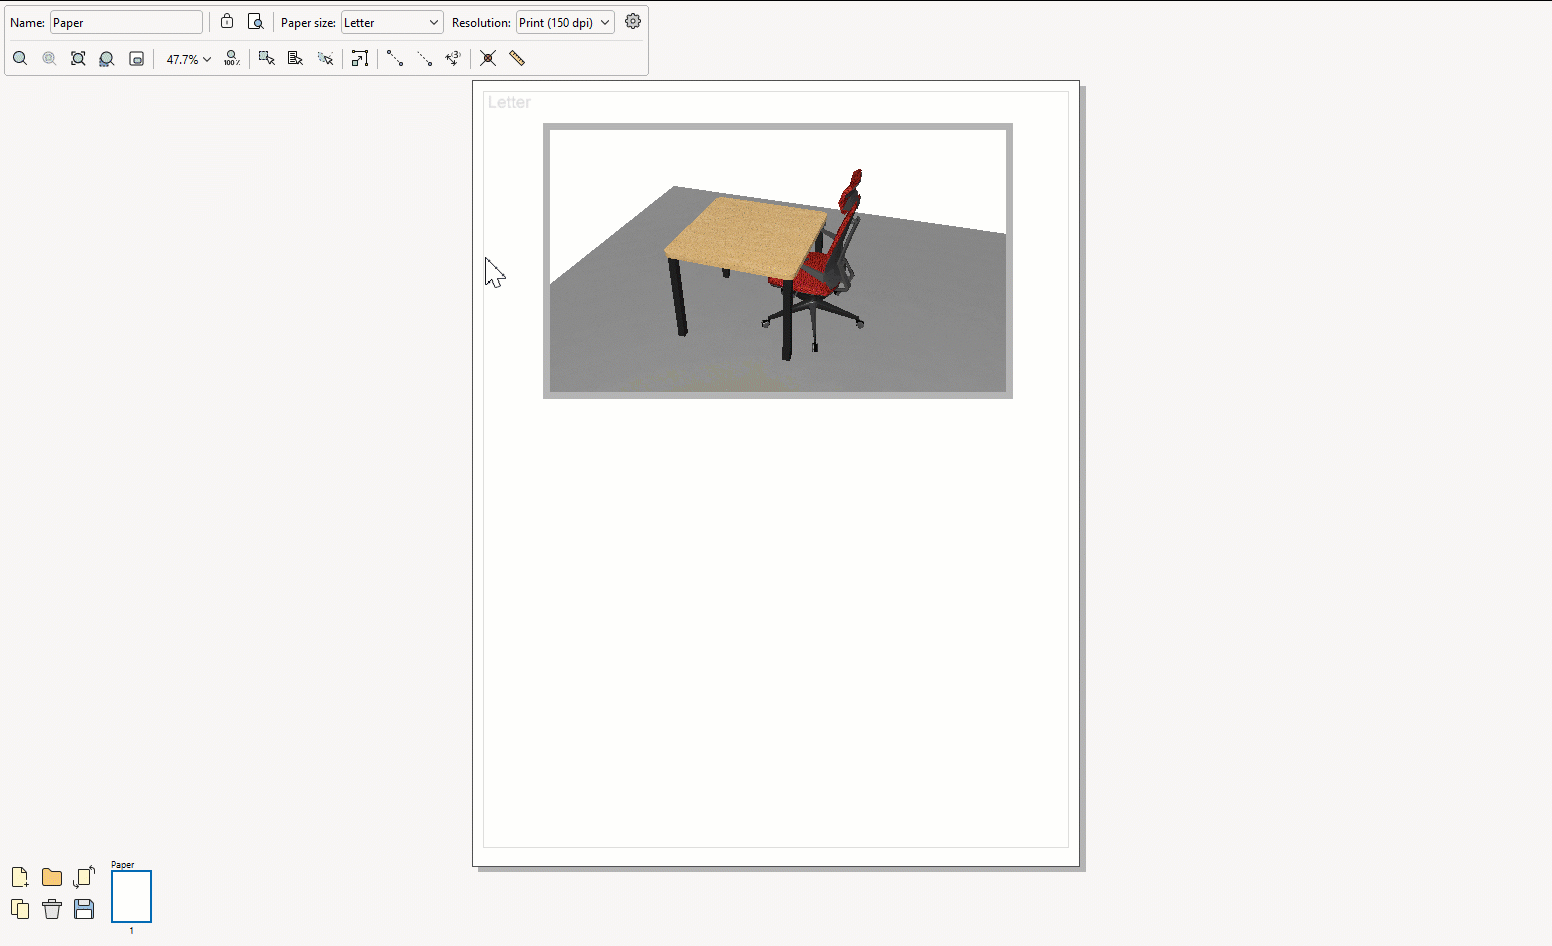This screenshot has width=1552, height=946.
Task: Duplicate the current paper
Action: [20, 909]
